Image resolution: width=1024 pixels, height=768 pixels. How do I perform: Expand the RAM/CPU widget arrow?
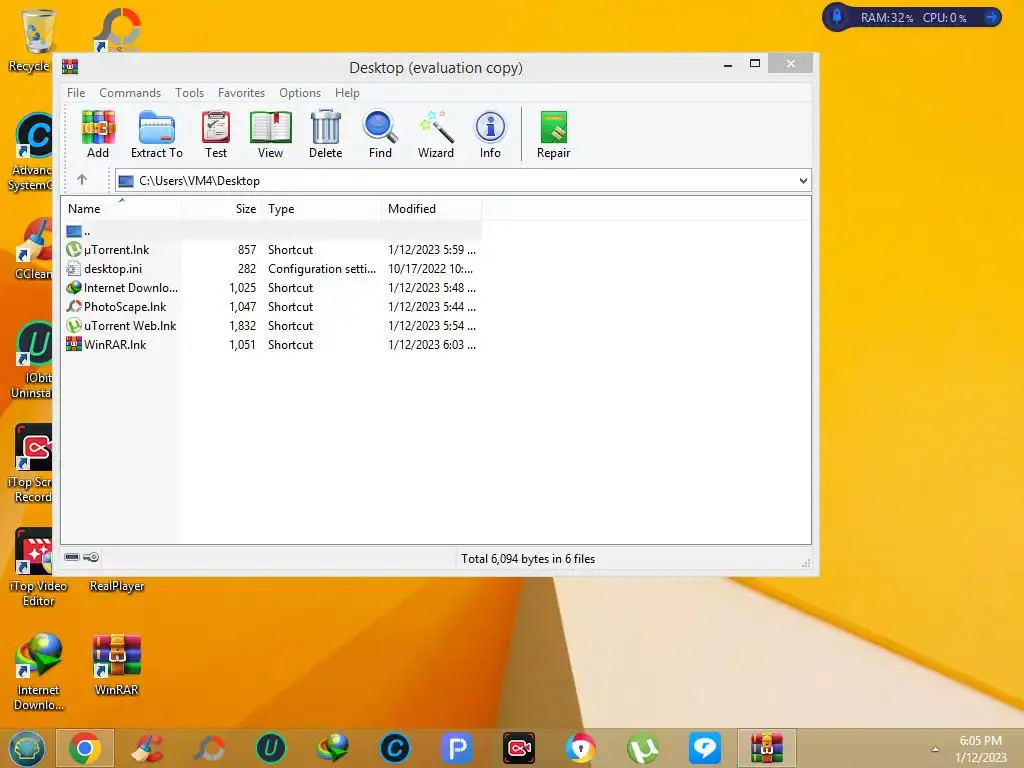991,17
